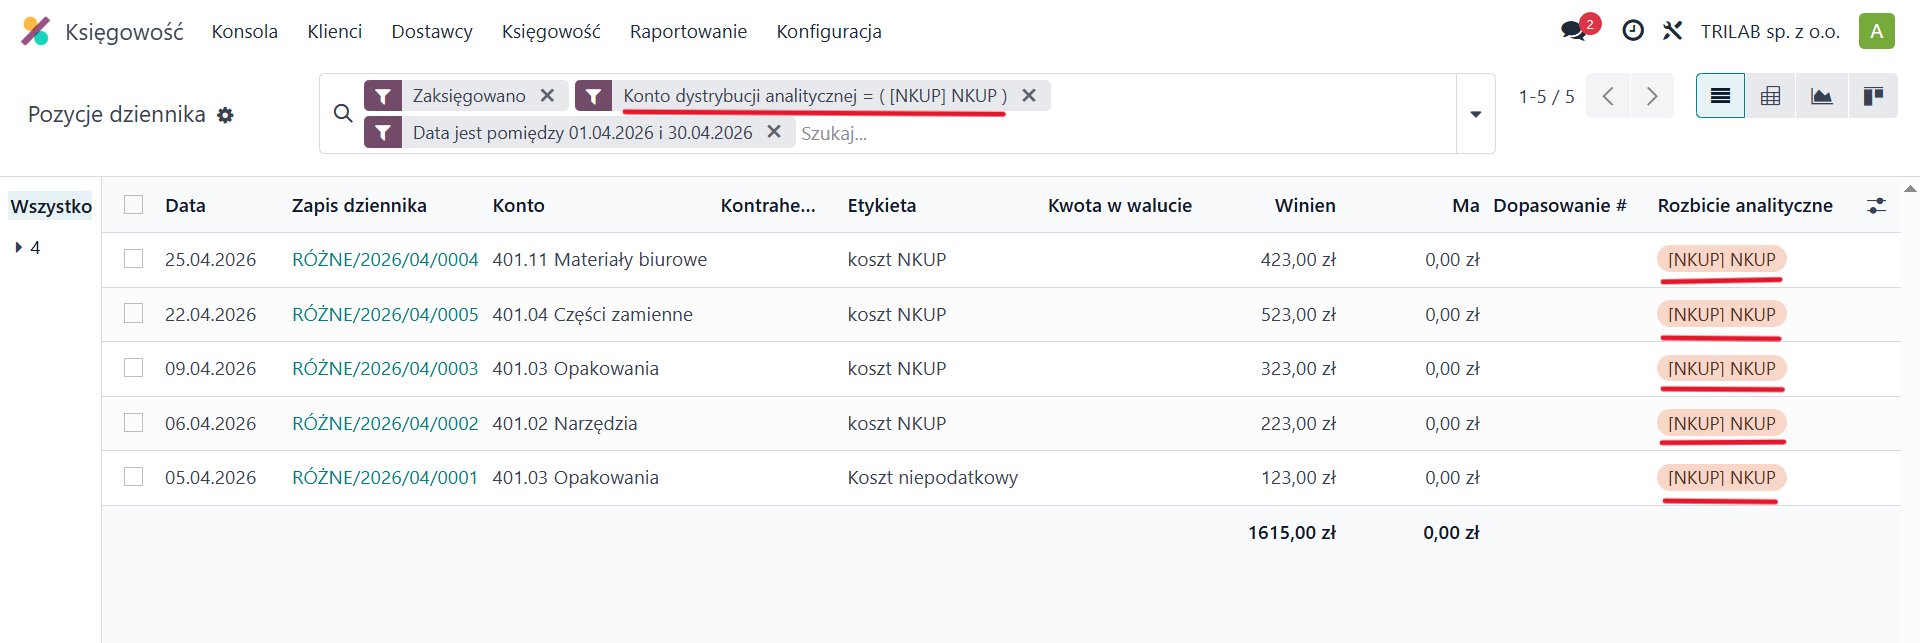The image size is (1920, 643).
Task: Expand the group 4 in side panel
Action: pos(19,248)
